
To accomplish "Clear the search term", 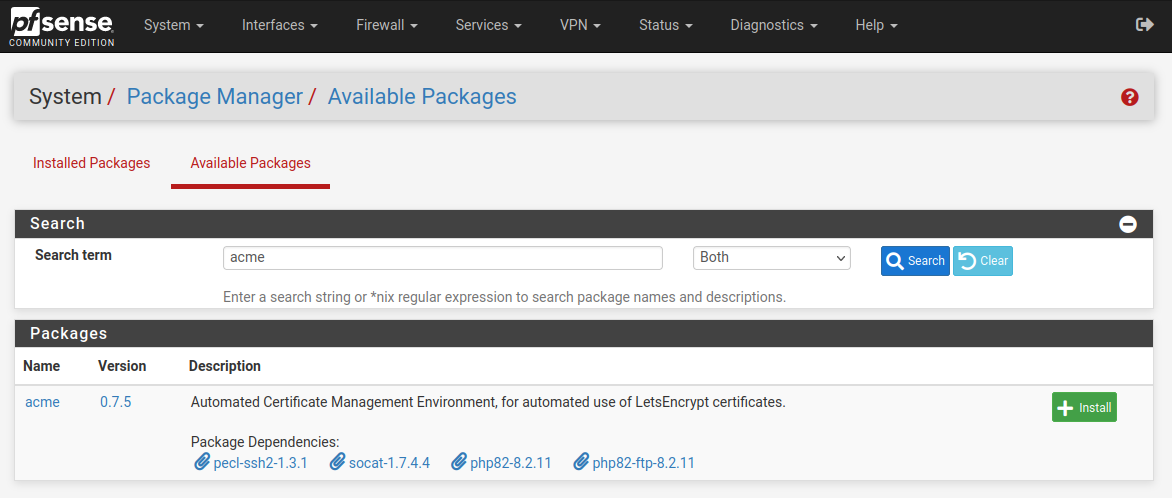I will (x=983, y=261).
